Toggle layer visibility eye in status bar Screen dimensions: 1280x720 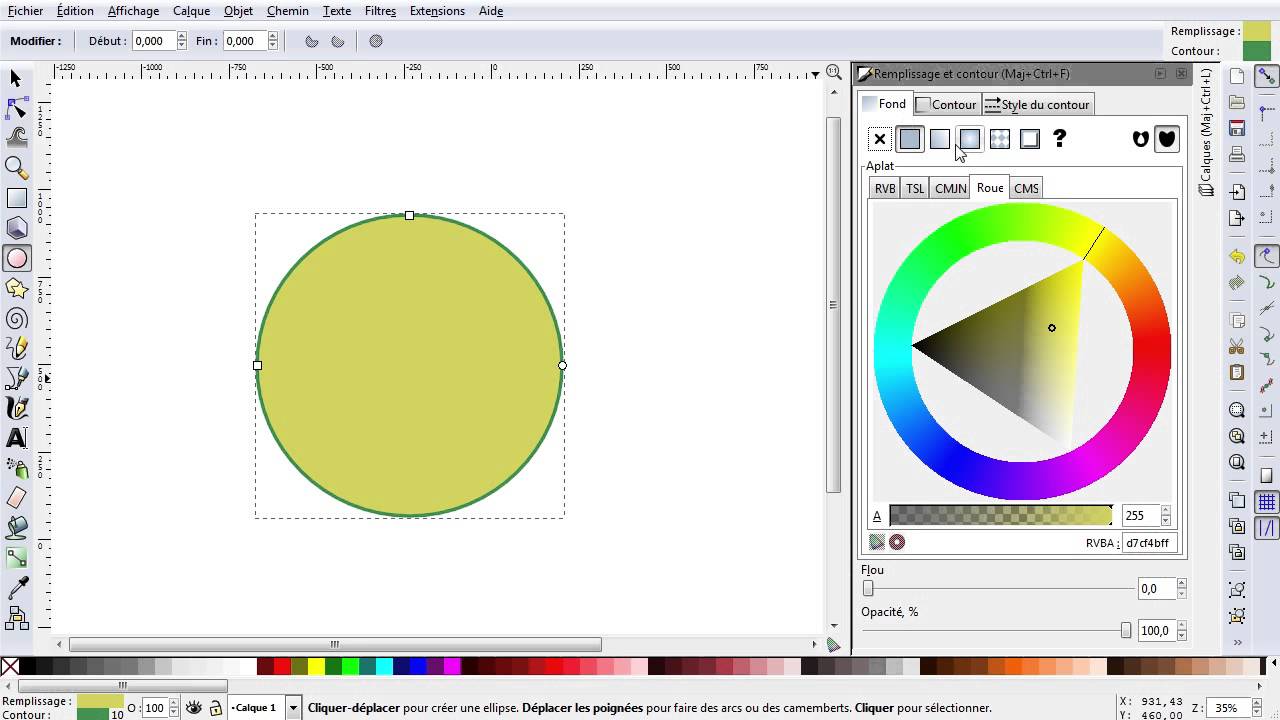point(193,708)
